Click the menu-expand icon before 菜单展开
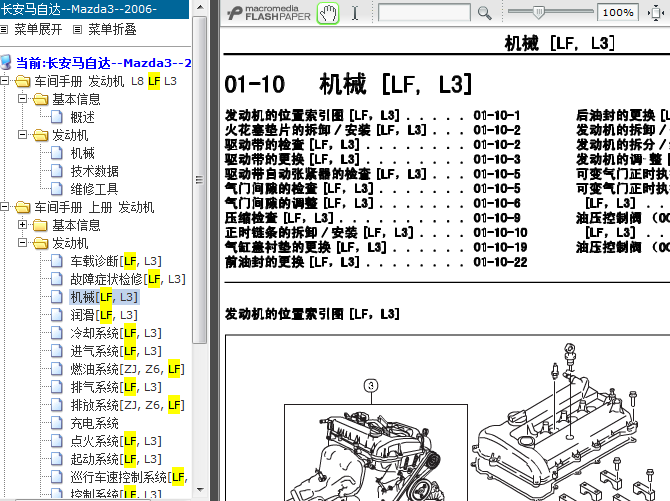 point(4,29)
